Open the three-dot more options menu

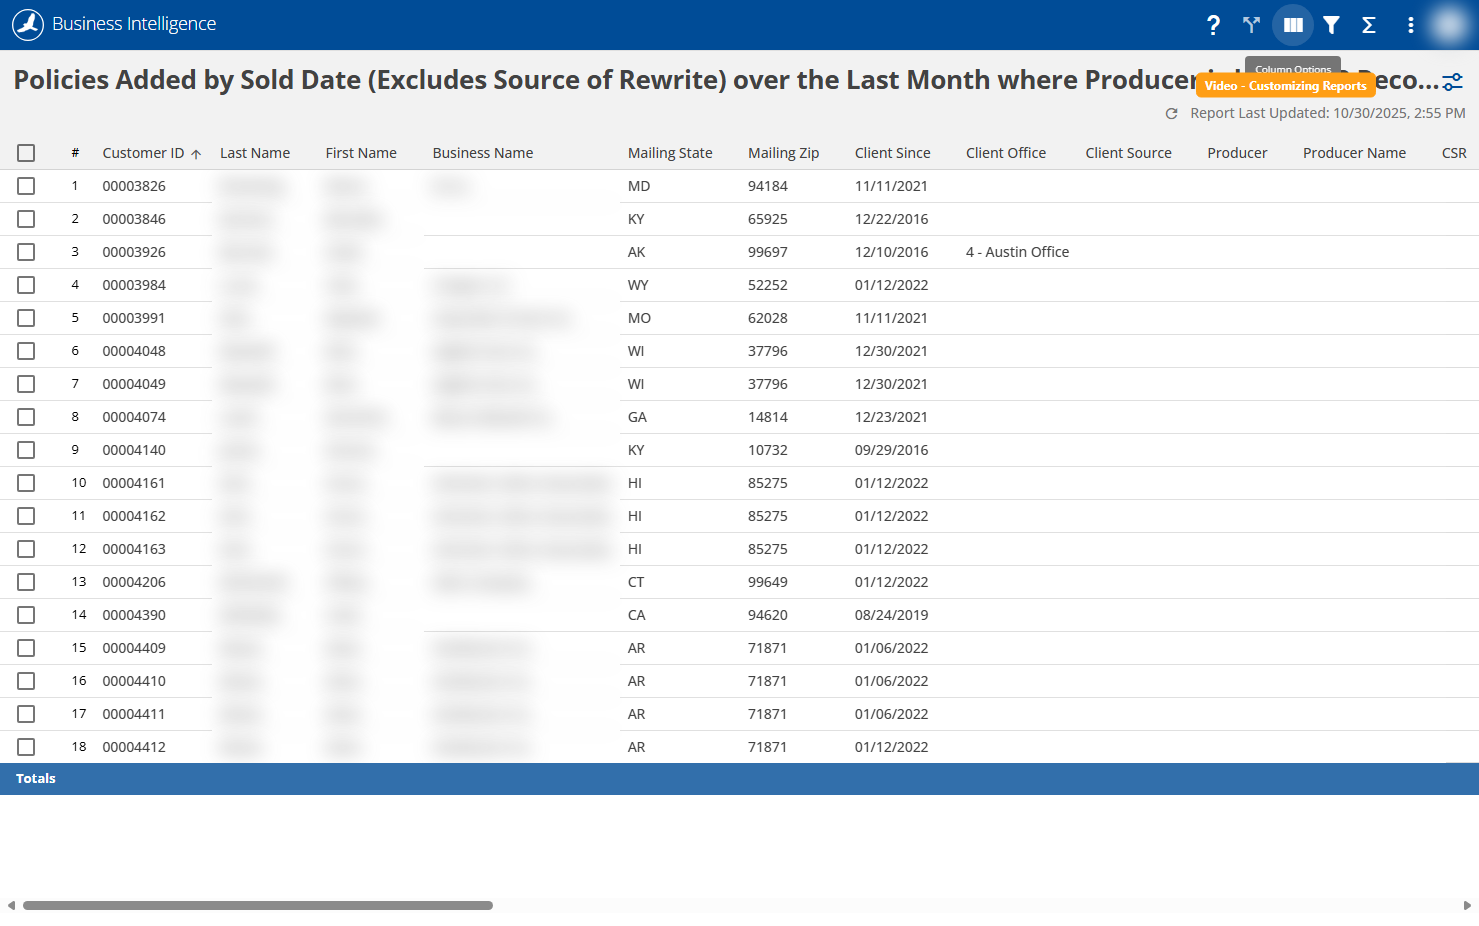1411,25
